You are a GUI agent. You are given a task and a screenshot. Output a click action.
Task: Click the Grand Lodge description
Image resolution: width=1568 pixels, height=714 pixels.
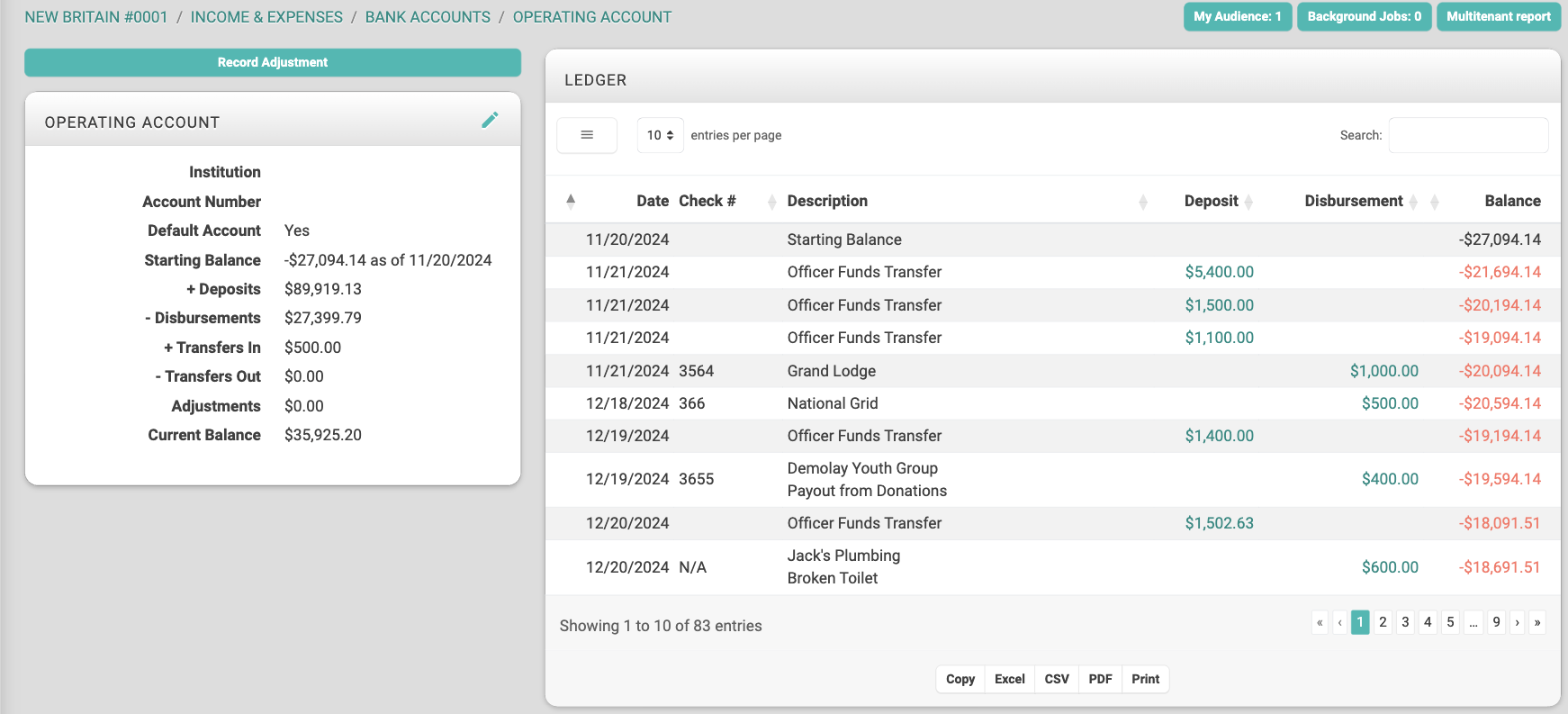tap(832, 371)
